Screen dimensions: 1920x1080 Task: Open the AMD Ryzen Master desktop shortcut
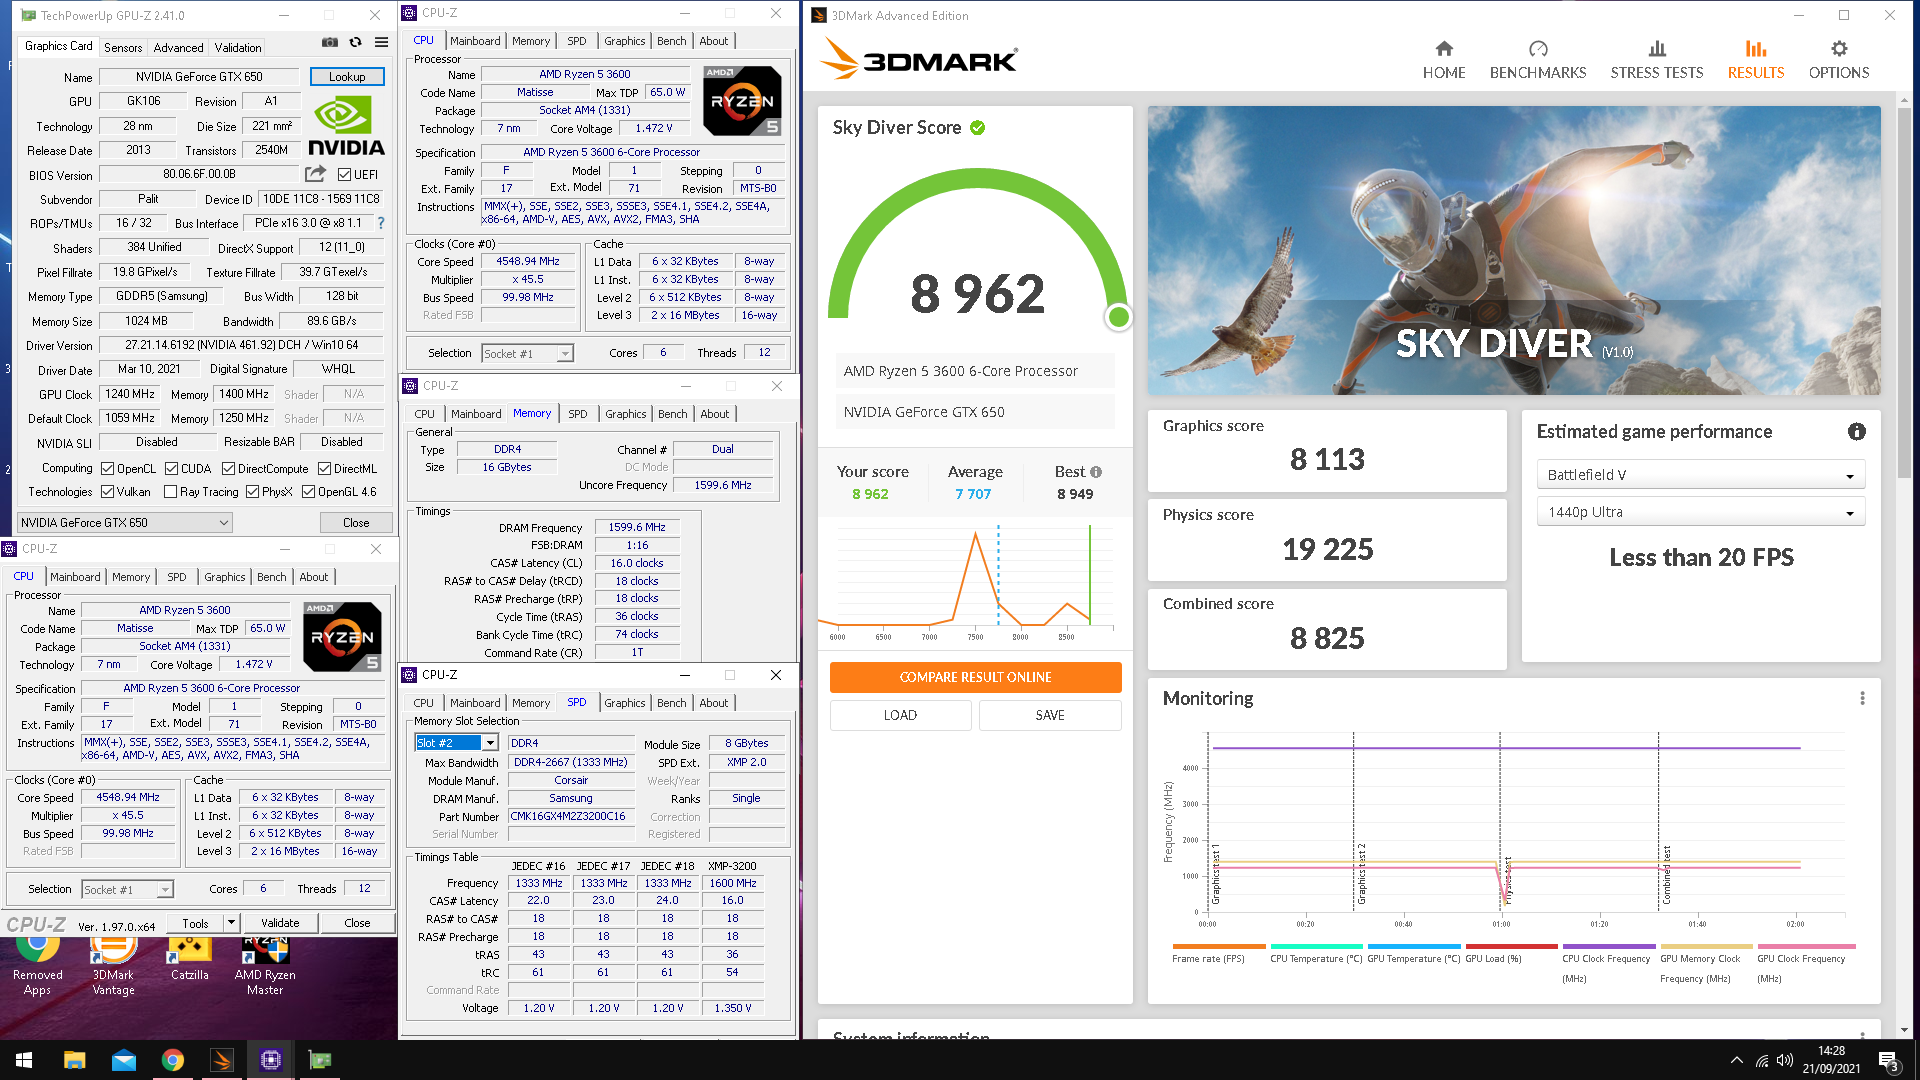[265, 966]
